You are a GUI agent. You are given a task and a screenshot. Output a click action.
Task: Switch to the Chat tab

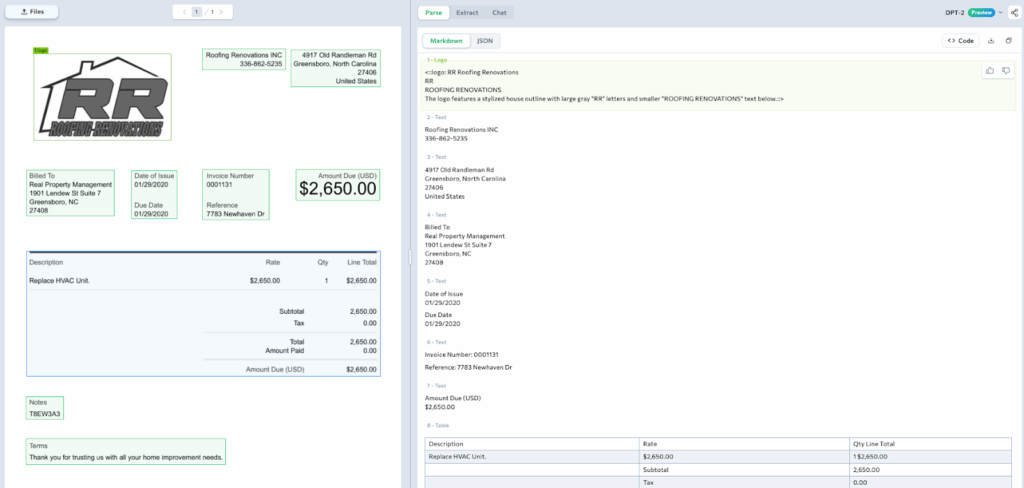[x=499, y=12]
